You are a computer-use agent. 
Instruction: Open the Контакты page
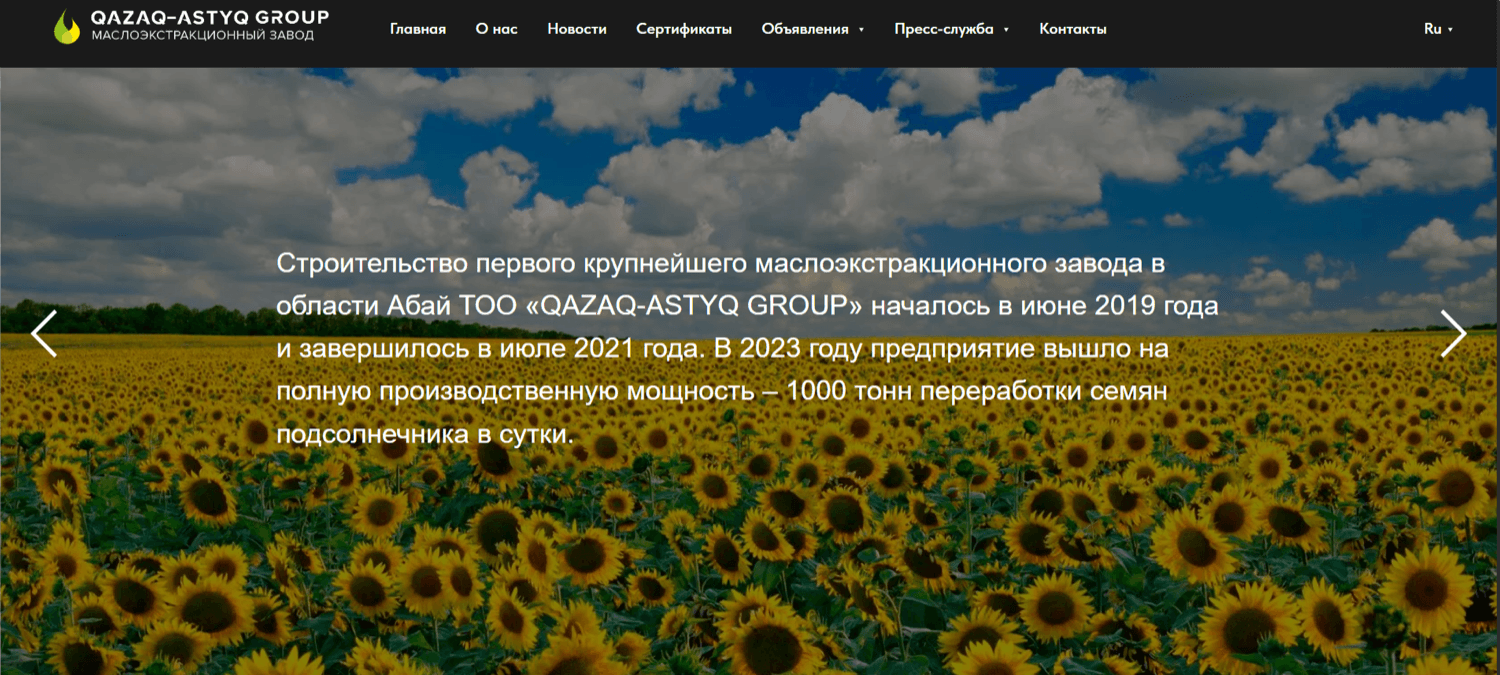click(x=1073, y=29)
